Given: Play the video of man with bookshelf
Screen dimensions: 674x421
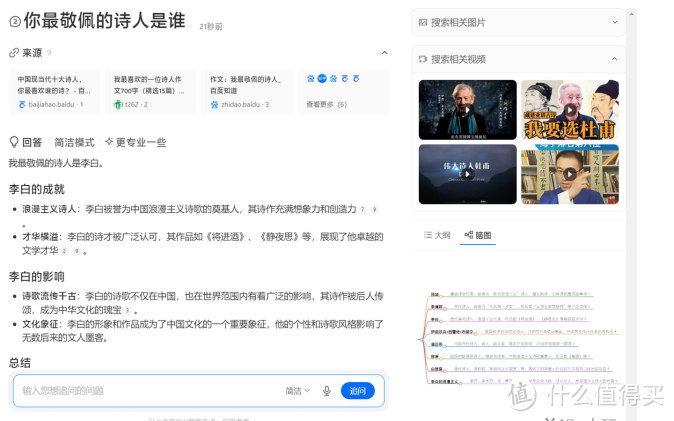Looking at the screenshot, I should (570, 174).
